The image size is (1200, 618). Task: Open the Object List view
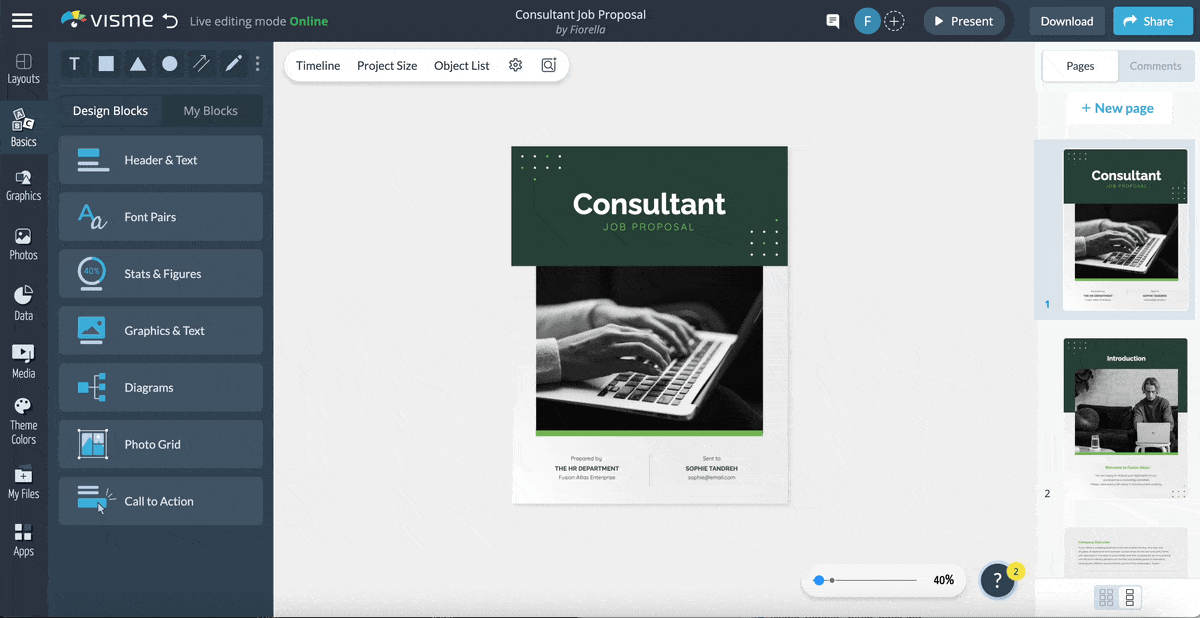[x=461, y=65]
